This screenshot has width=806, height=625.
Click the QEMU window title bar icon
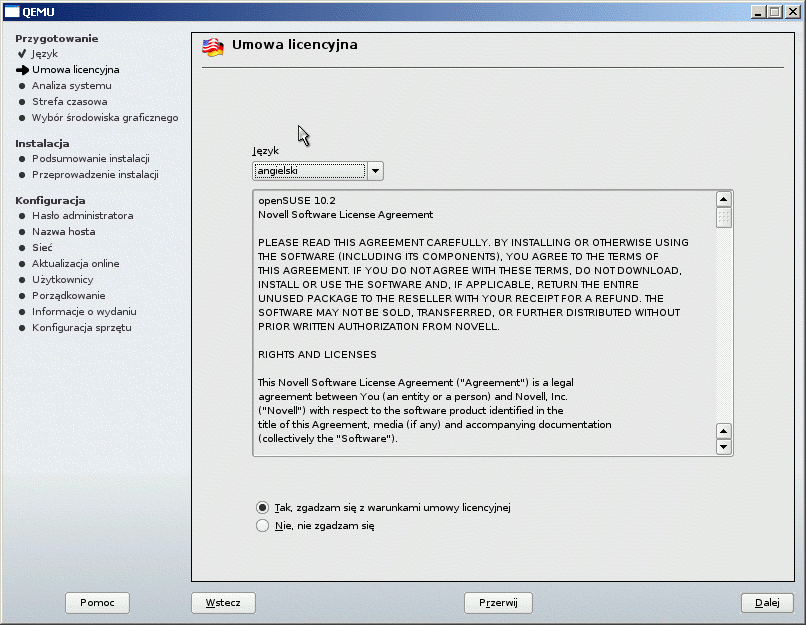pos(12,12)
